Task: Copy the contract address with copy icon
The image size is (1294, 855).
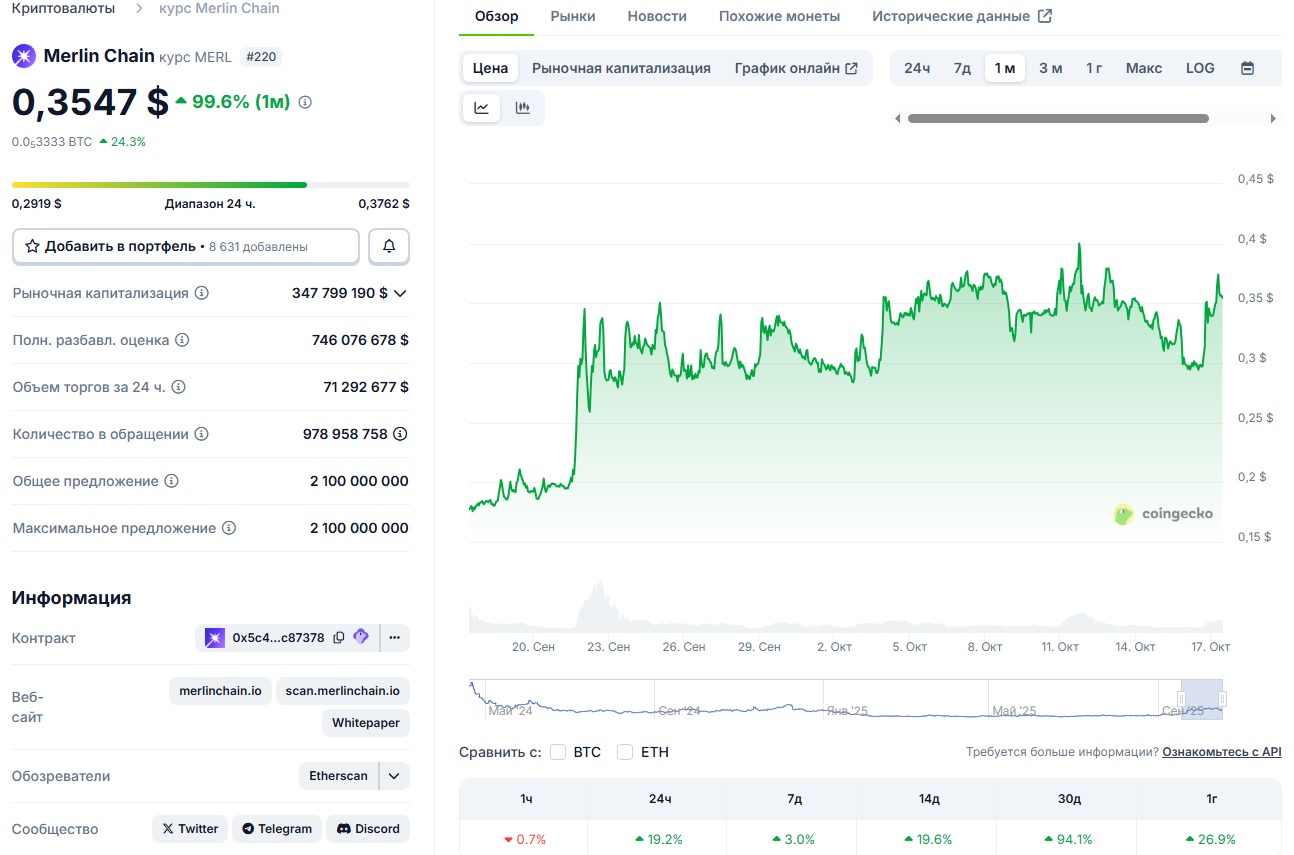Action: tap(338, 637)
